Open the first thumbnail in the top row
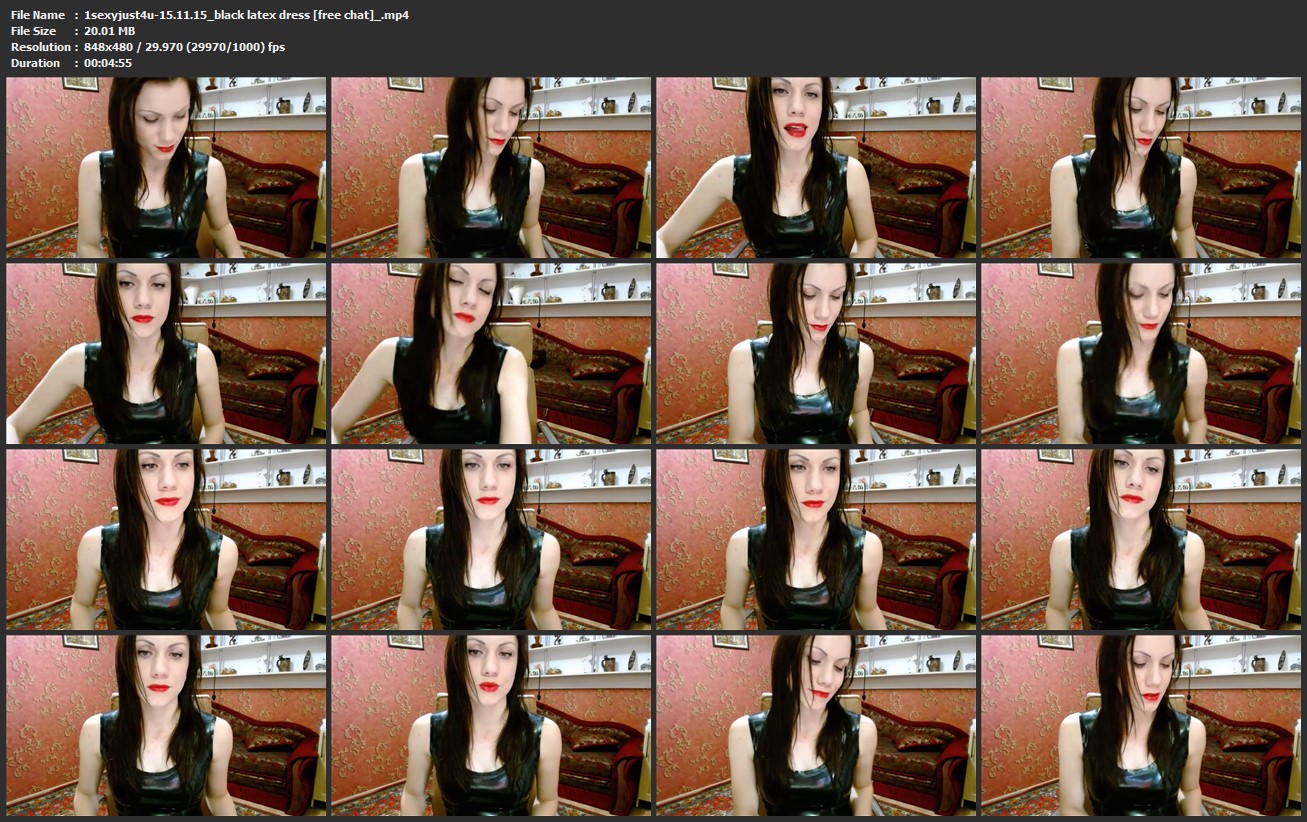 pyautogui.click(x=166, y=168)
